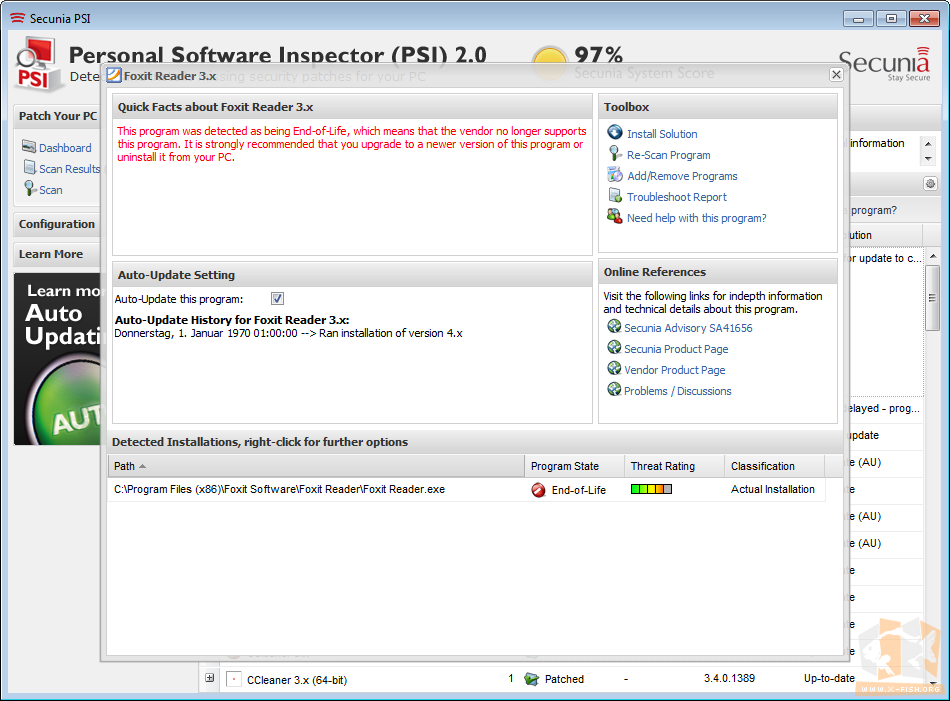The image size is (950, 701).
Task: Open Add/Remove Programs link
Action: (682, 176)
